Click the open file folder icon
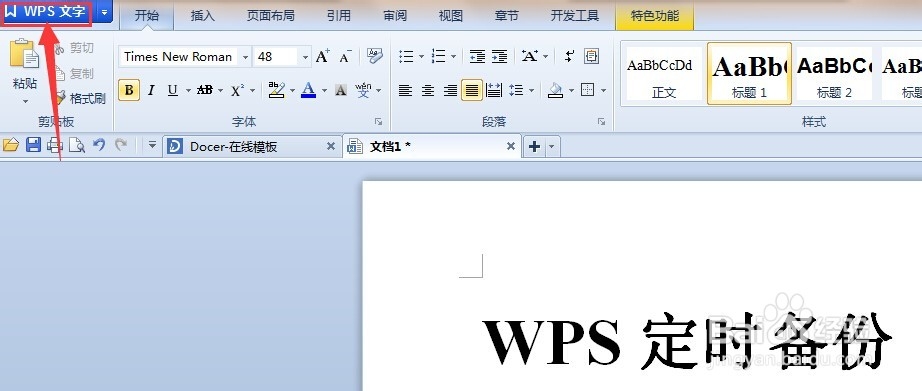The width and height of the screenshot is (922, 391). coord(11,145)
